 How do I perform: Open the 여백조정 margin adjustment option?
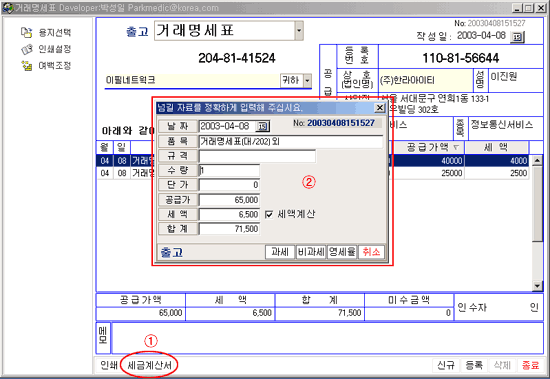pyautogui.click(x=46, y=65)
